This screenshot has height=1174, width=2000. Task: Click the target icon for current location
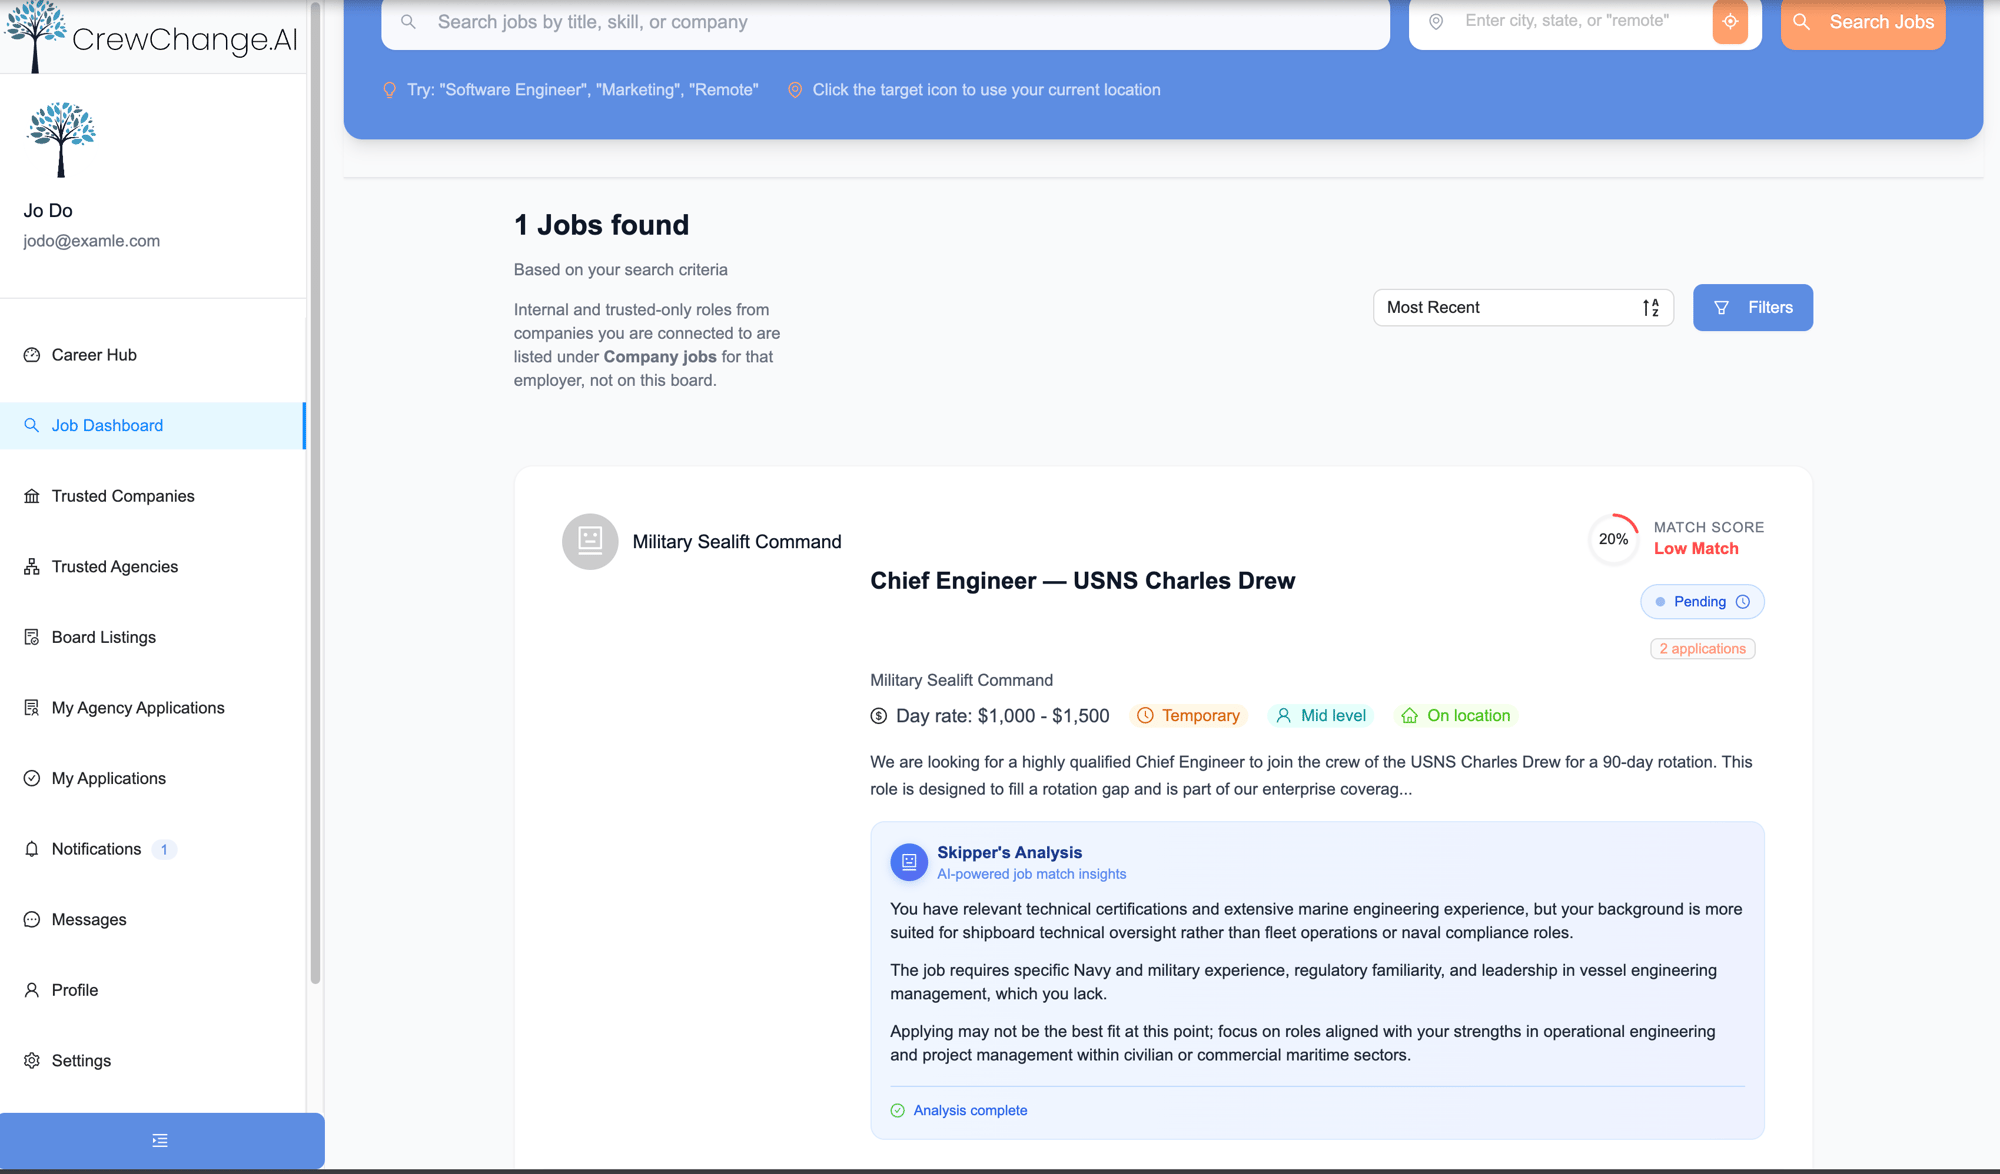point(1730,21)
